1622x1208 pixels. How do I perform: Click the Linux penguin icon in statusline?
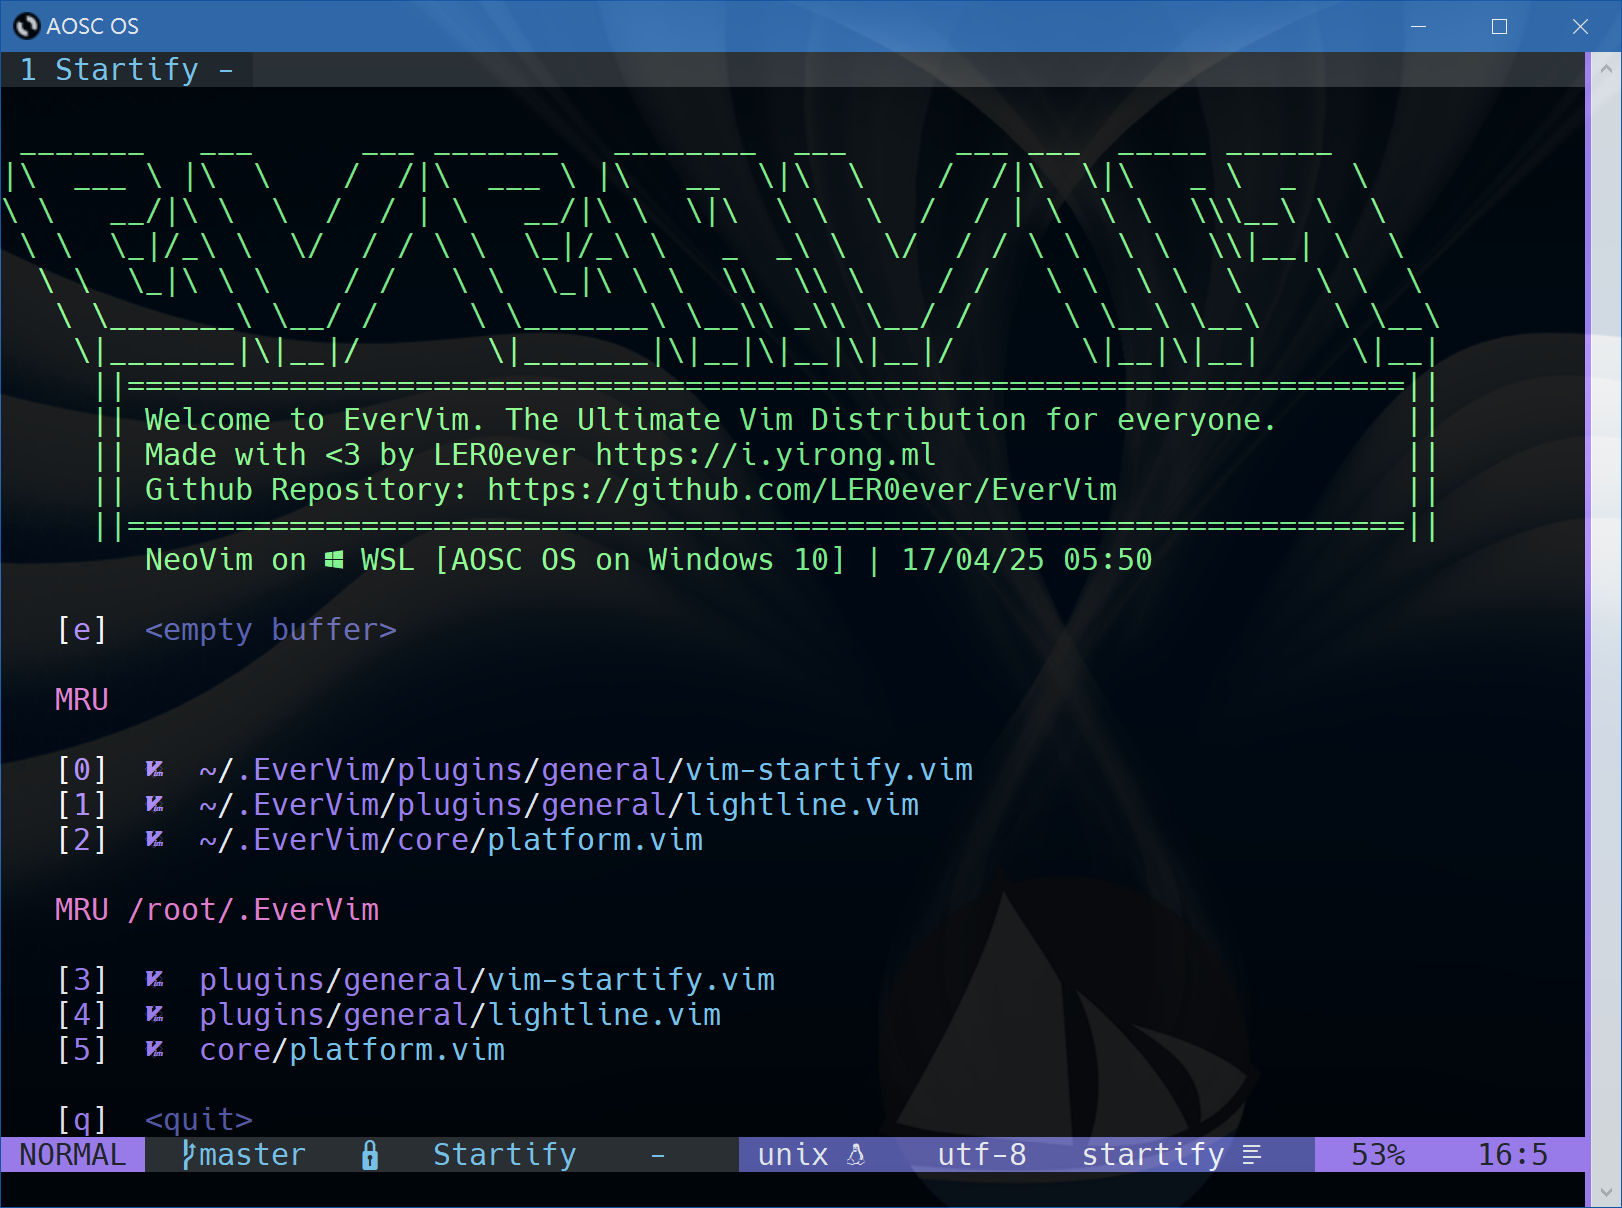point(856,1155)
